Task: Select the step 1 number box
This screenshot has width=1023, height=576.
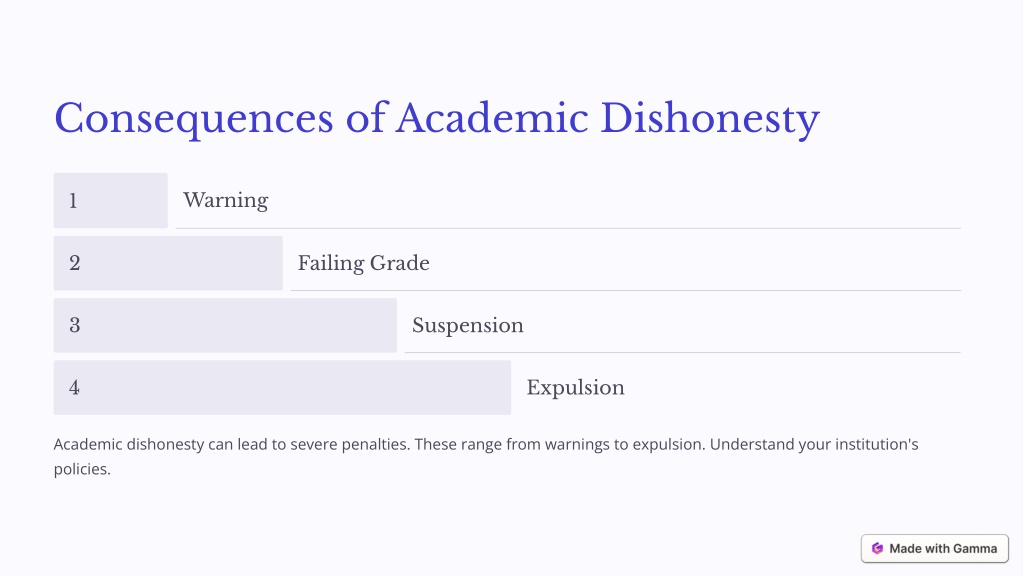Action: (x=110, y=200)
